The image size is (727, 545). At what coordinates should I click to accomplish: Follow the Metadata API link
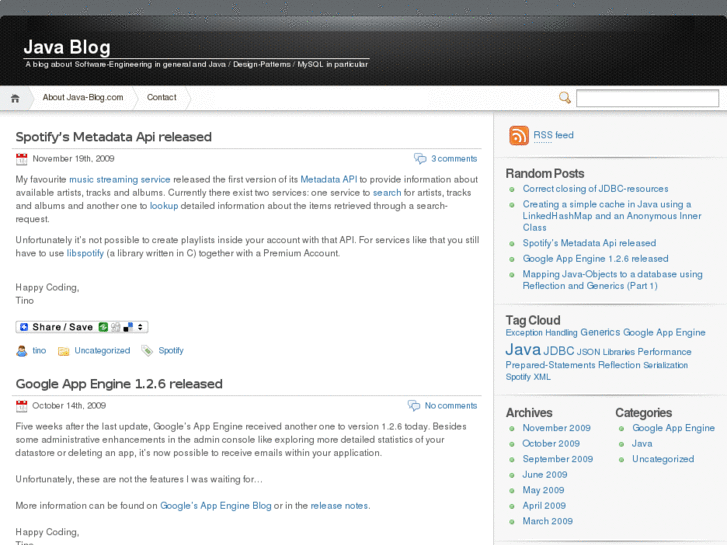pyautogui.click(x=329, y=180)
